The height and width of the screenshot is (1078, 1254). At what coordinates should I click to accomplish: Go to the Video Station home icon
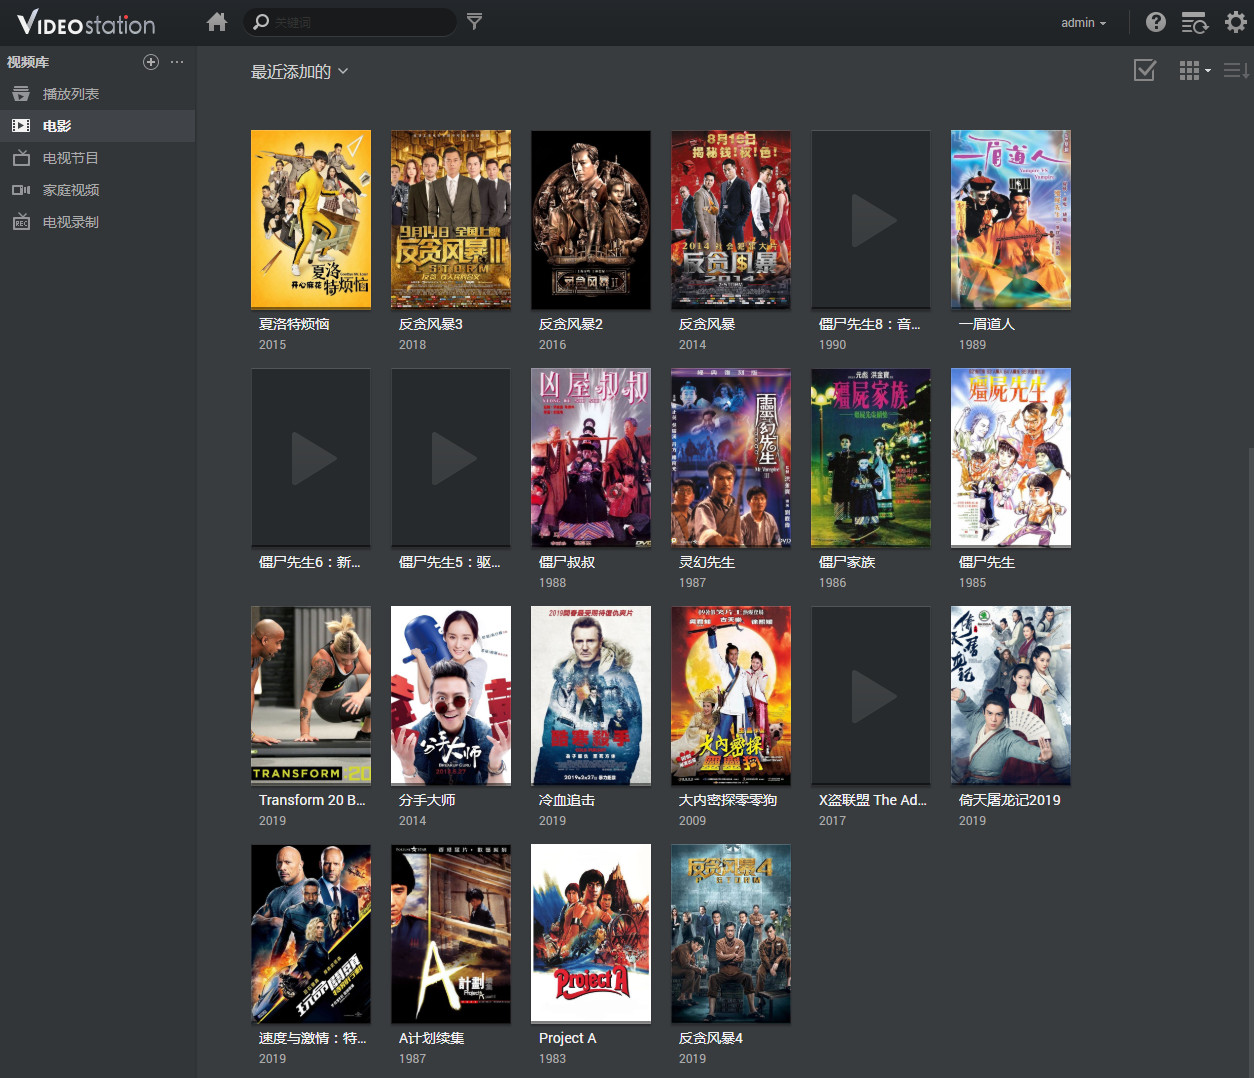(x=217, y=22)
